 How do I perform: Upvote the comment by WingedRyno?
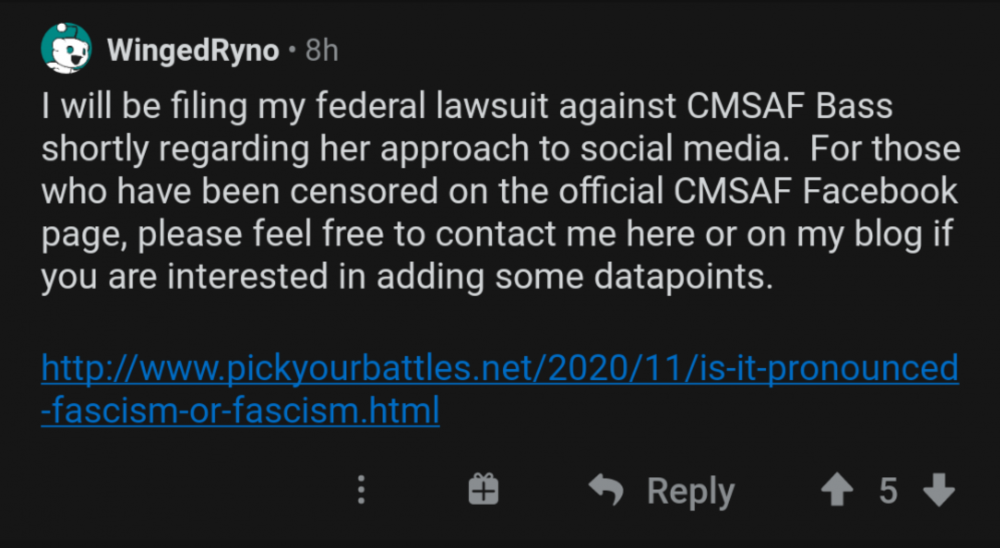834,490
